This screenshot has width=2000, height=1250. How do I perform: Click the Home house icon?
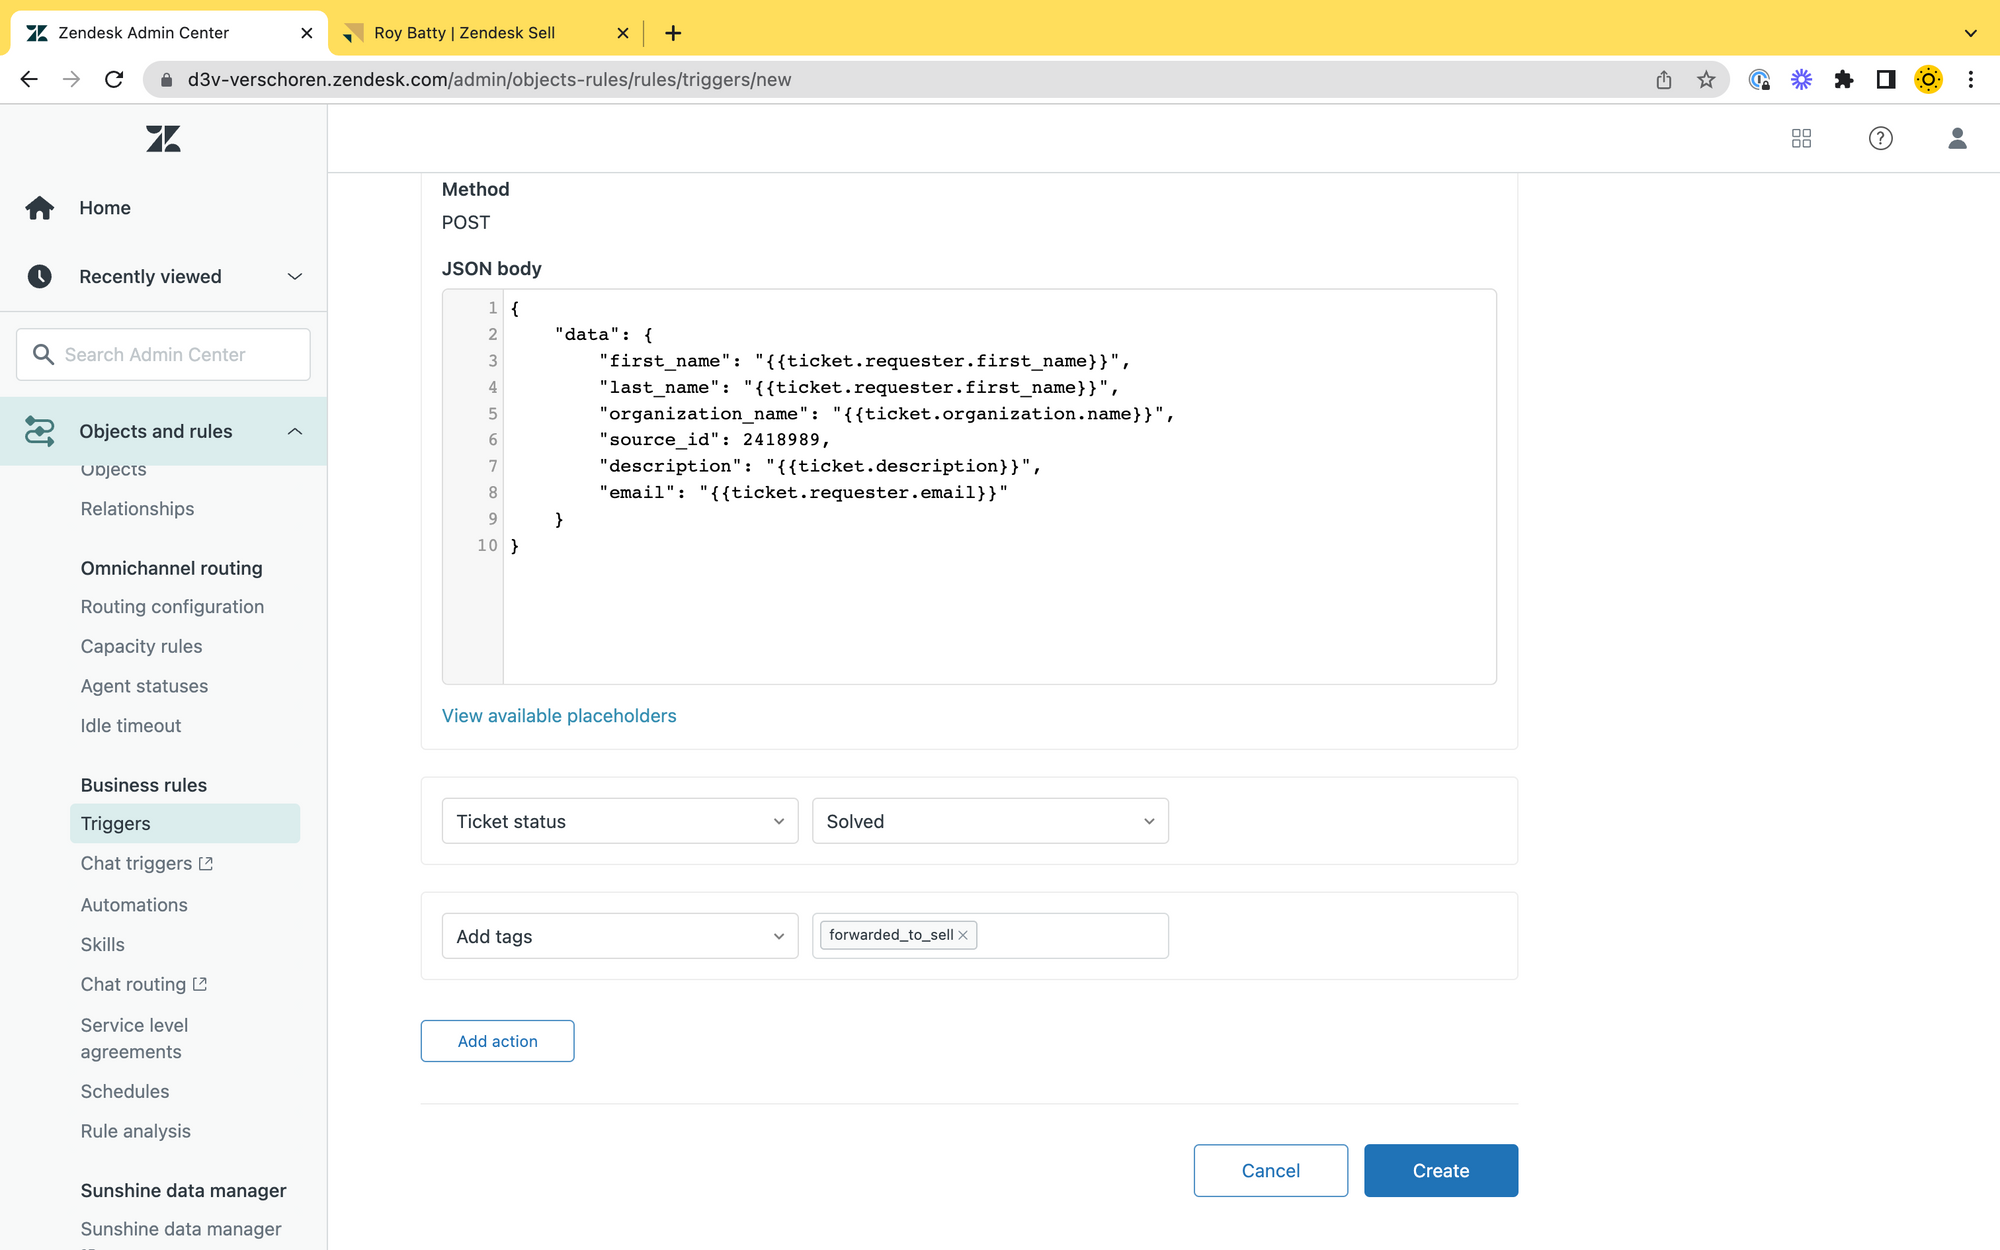(x=40, y=208)
